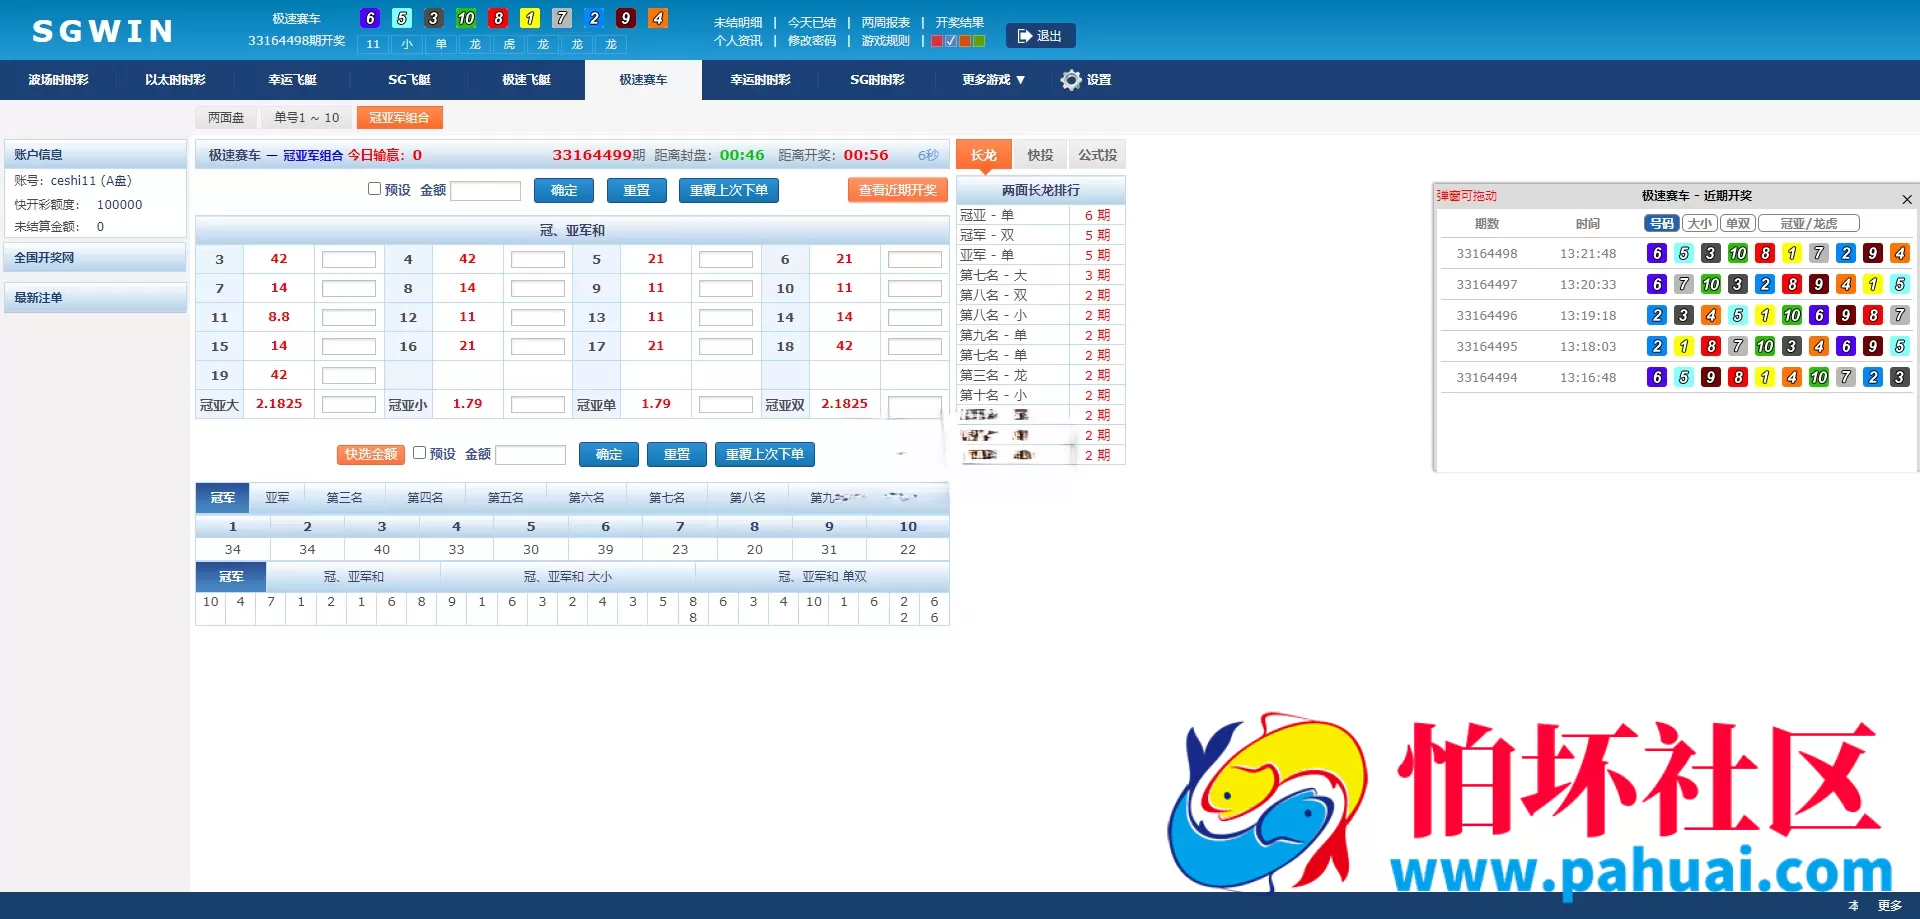The height and width of the screenshot is (919, 1920).
Task: Click the bottom 重覆上次下单 button
Action: pos(765,454)
